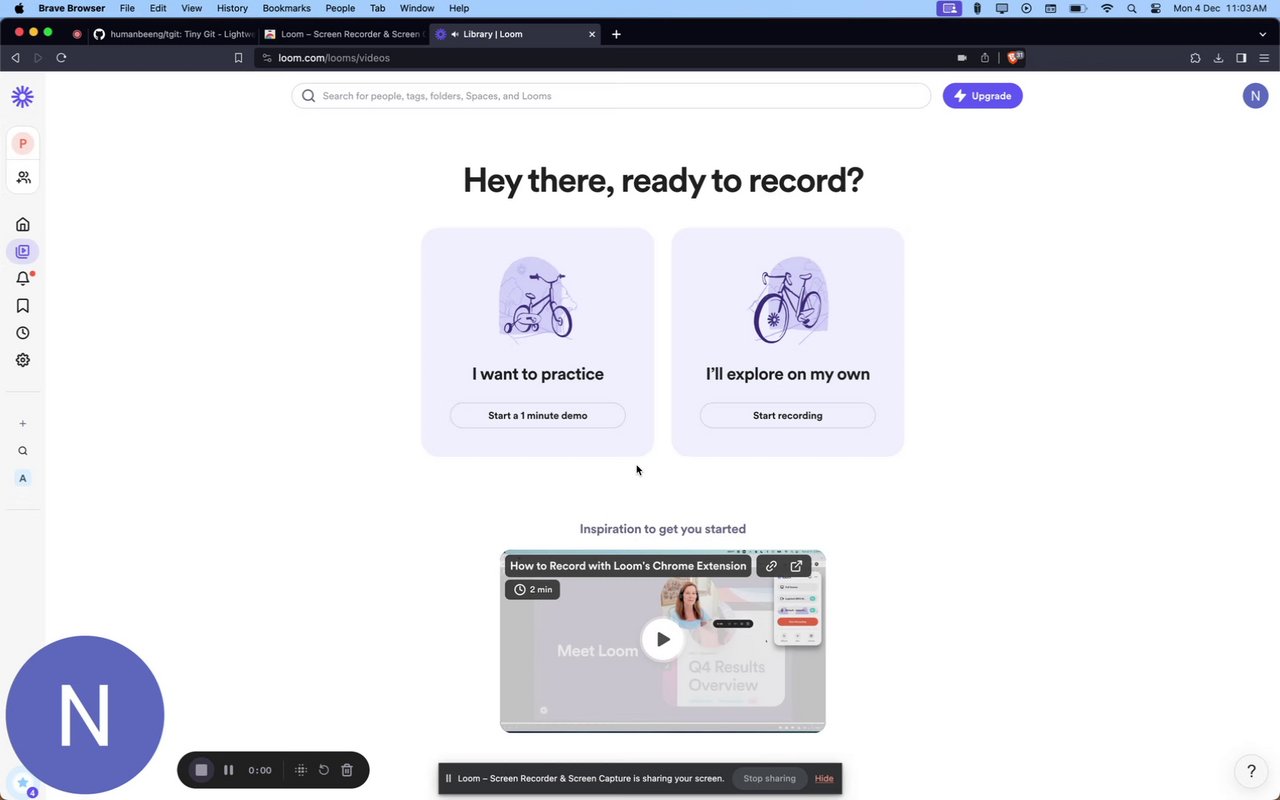Open the Extensions puzzle icon
The image size is (1280, 800).
pyautogui.click(x=1195, y=58)
